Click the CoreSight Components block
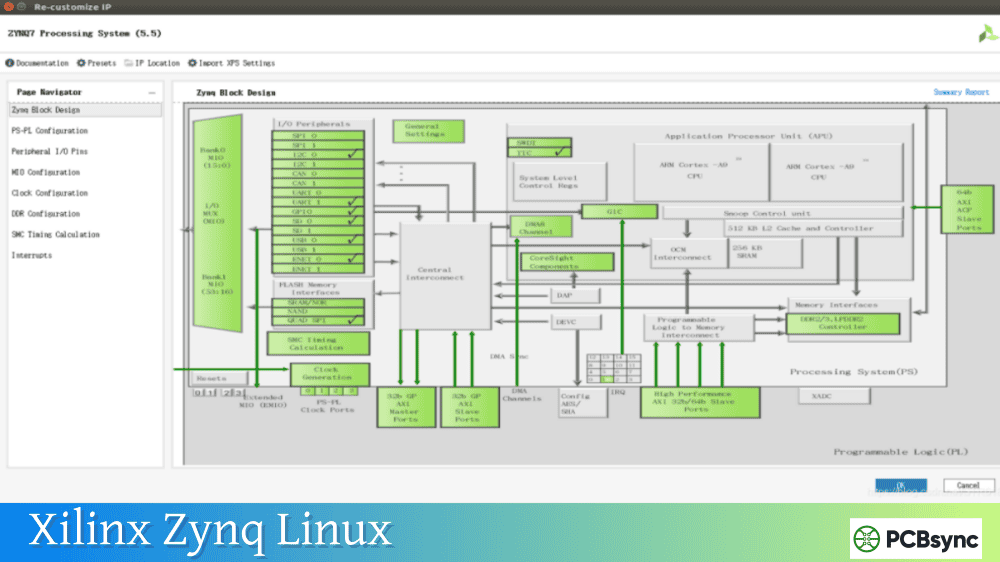 [x=568, y=262]
